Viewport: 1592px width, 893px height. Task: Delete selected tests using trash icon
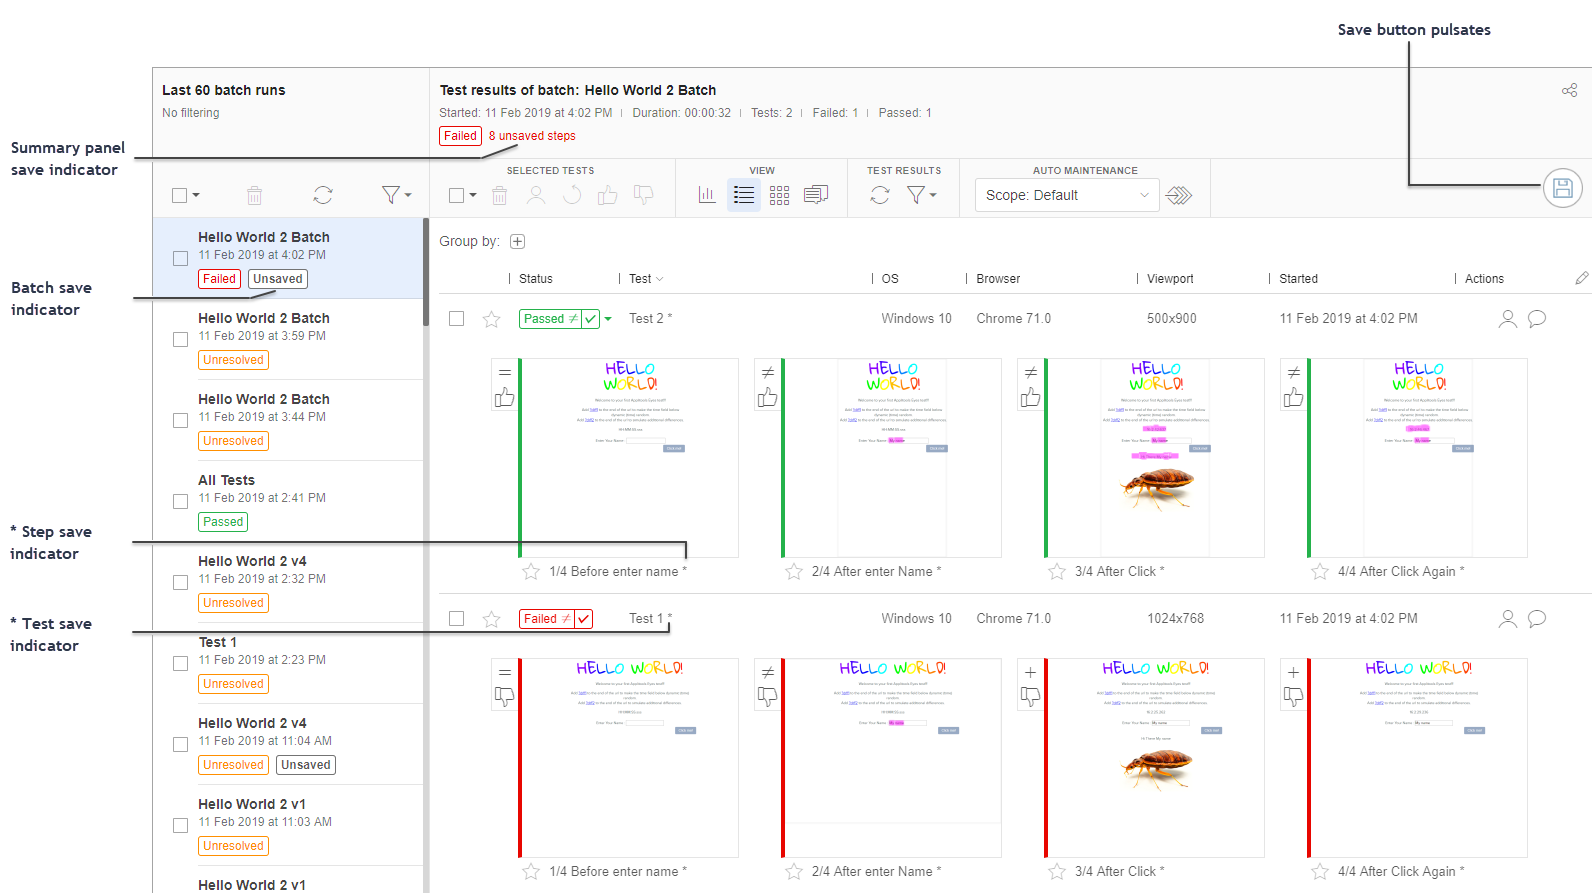(500, 196)
